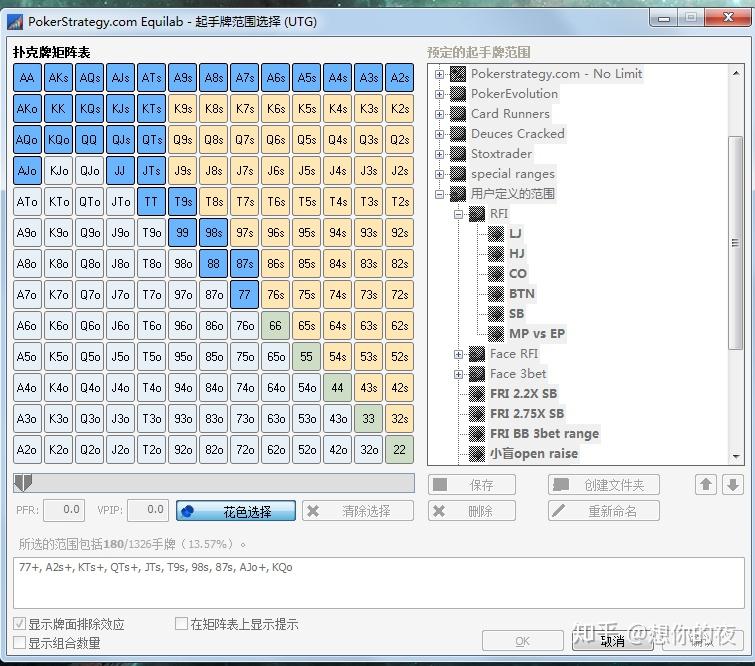Click the Deuces Cracked folder icon
This screenshot has height=666, width=755.
(458, 134)
